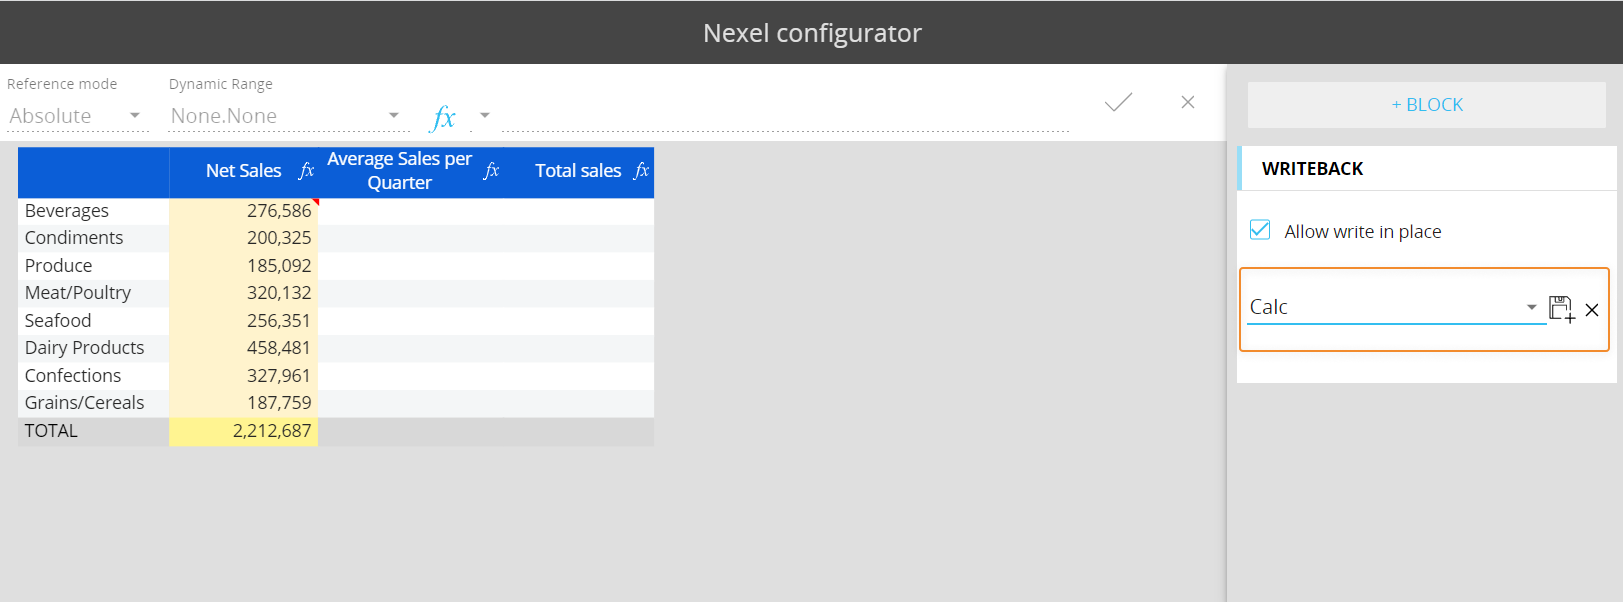This screenshot has height=602, width=1623.
Task: Cancel editing with the toolbar X icon
Action: pyautogui.click(x=1187, y=102)
